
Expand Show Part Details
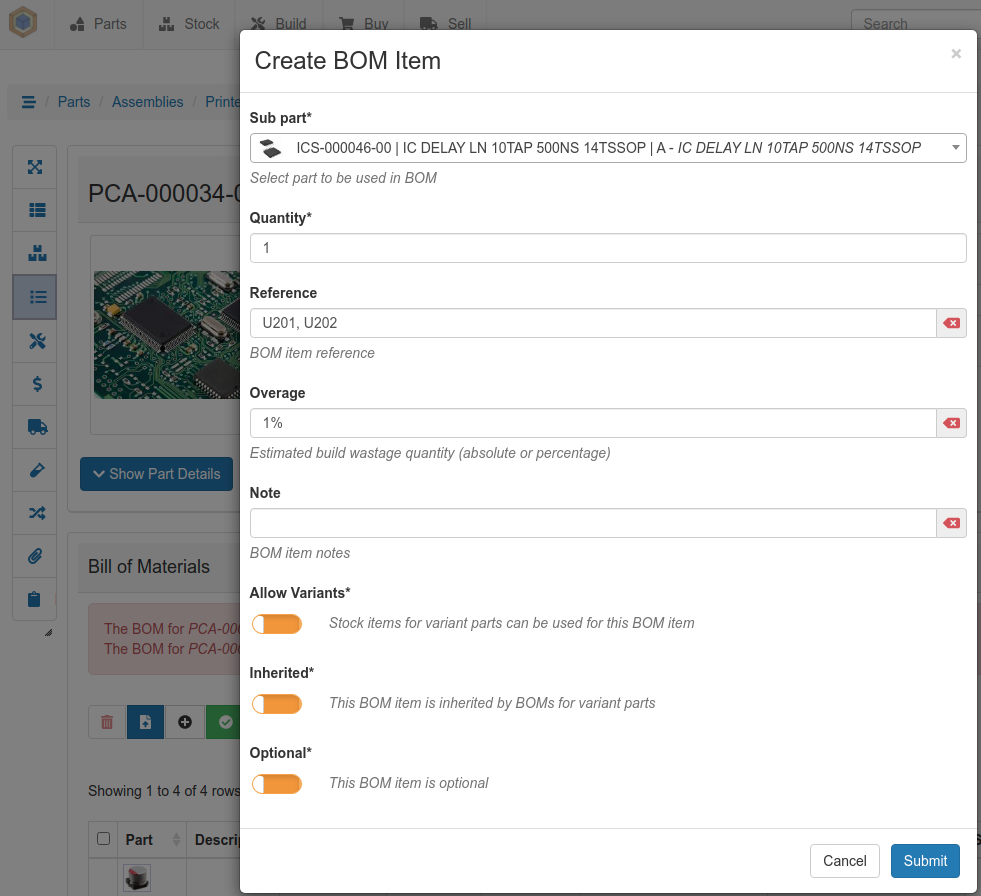coord(156,474)
